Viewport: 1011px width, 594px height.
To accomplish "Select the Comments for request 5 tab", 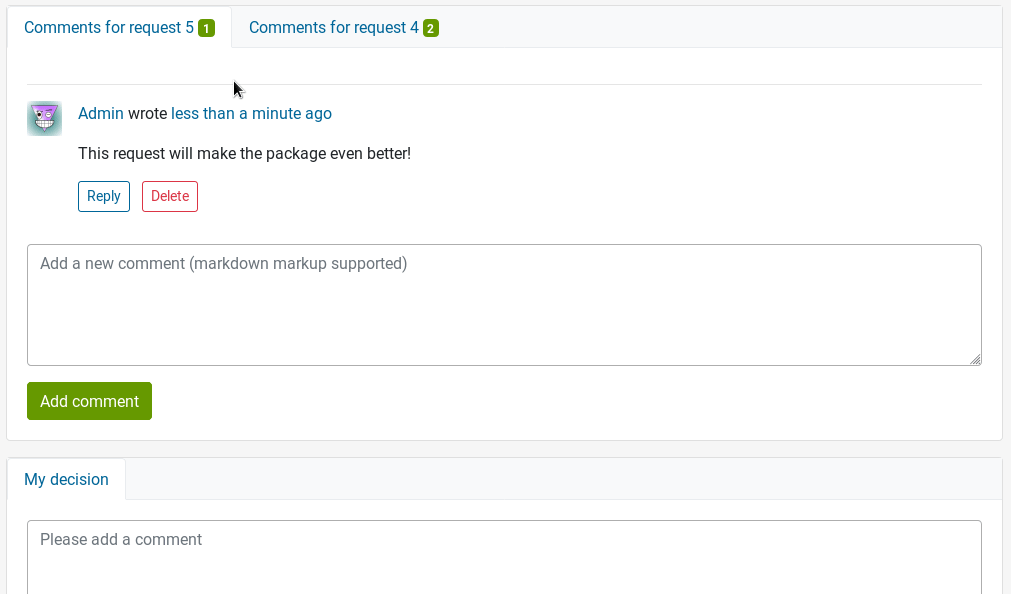I will 110,27.
